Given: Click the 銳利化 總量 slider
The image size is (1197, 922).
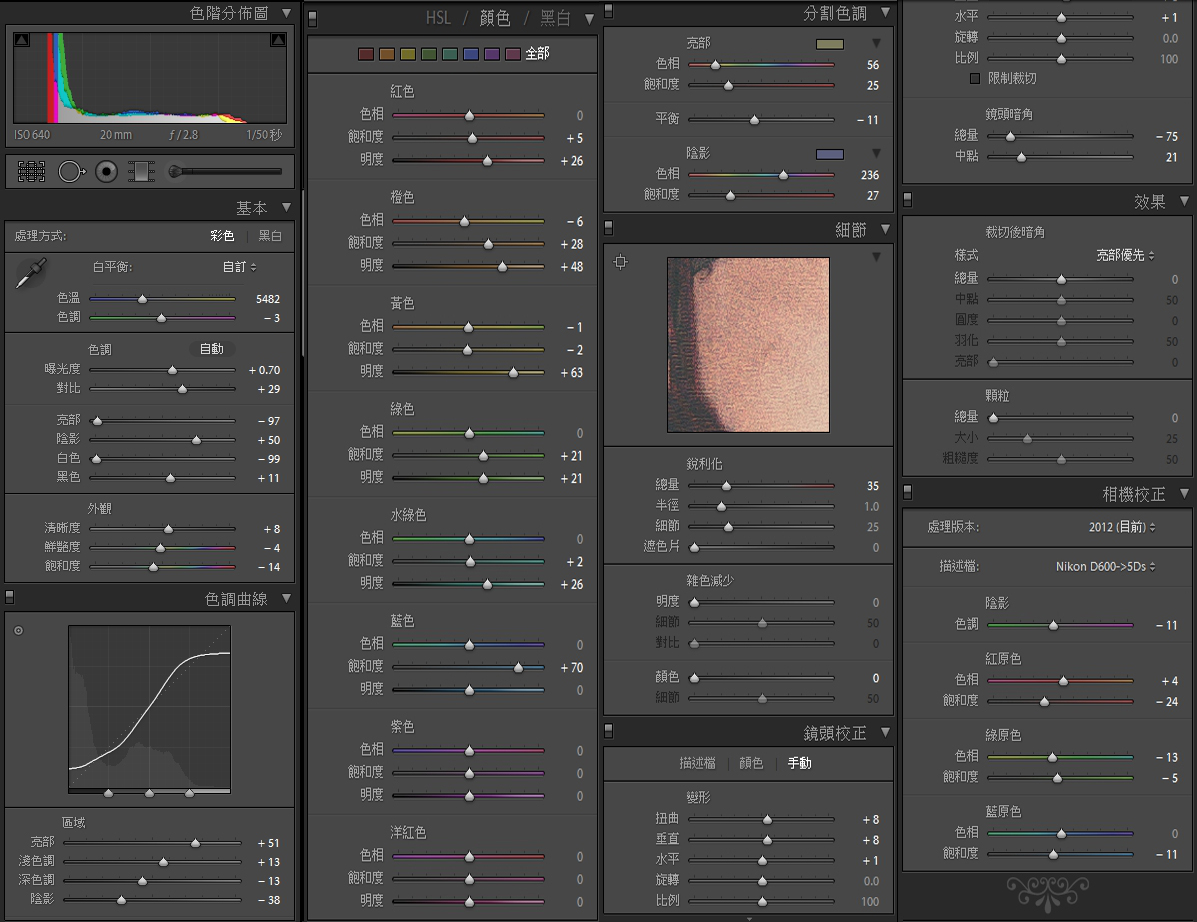Looking at the screenshot, I should [761, 486].
